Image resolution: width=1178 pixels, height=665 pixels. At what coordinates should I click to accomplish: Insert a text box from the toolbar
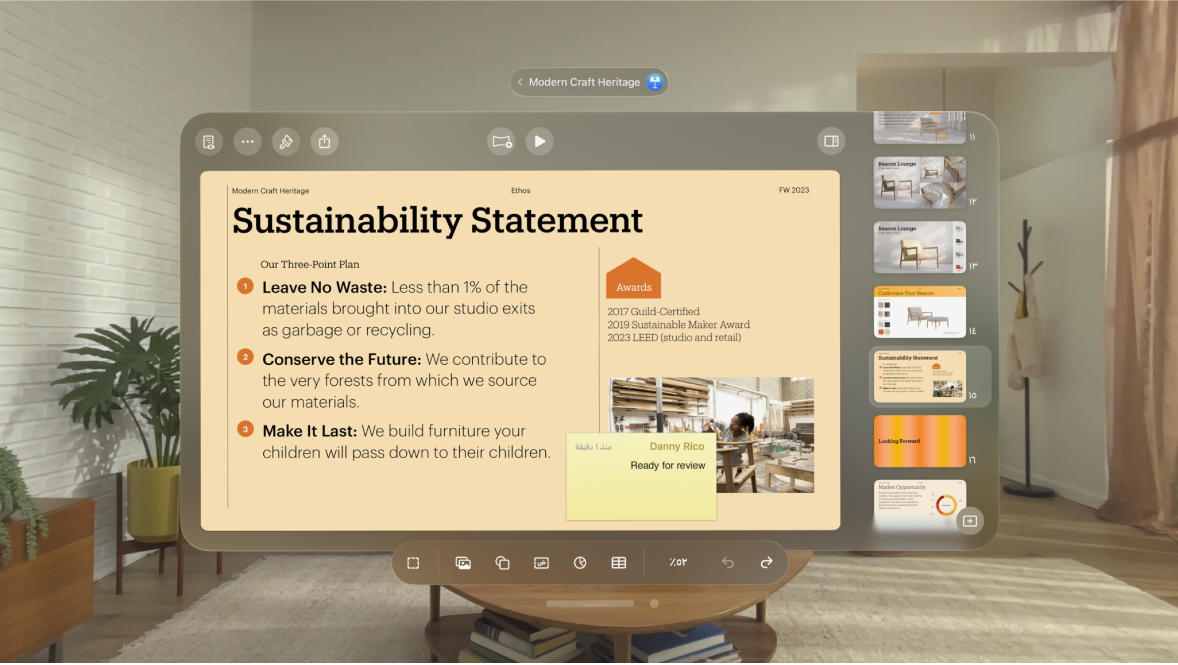click(541, 563)
